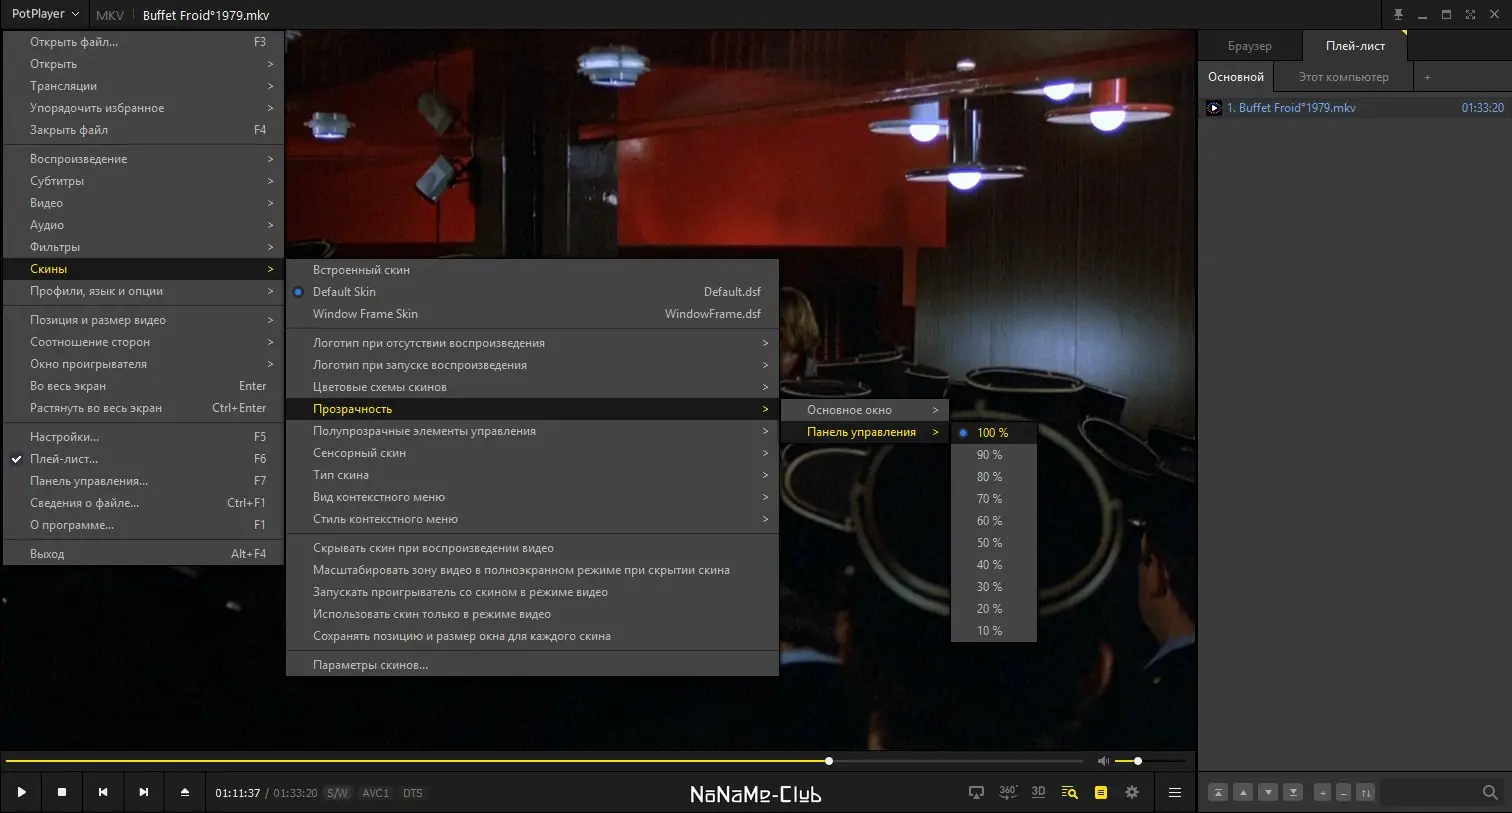
Task: Add item with the playlist plus button
Action: 1322,792
